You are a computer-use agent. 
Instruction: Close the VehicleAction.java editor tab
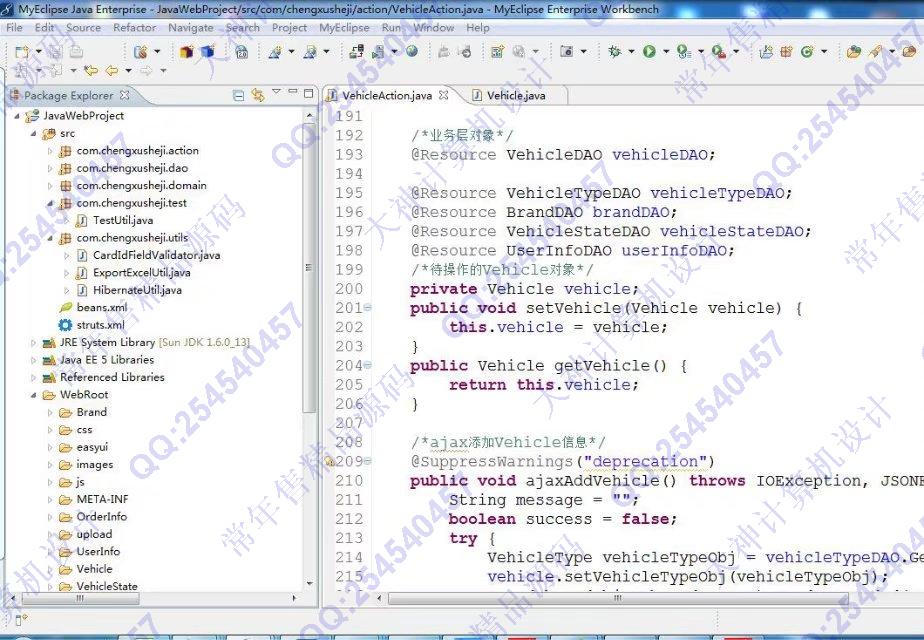pos(444,95)
